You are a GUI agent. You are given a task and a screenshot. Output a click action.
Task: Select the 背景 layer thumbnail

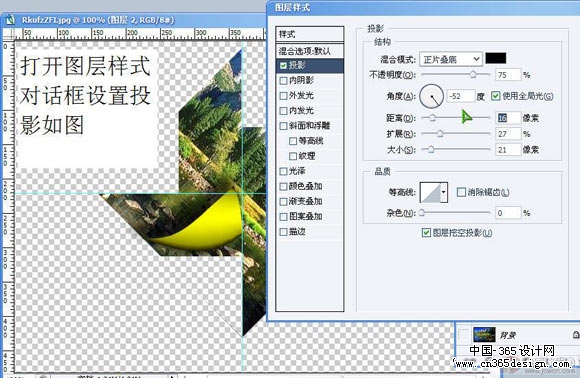(x=484, y=334)
